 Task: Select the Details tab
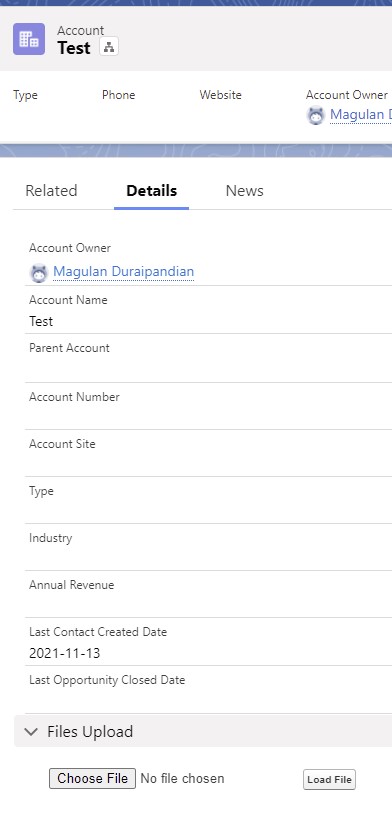(x=151, y=191)
